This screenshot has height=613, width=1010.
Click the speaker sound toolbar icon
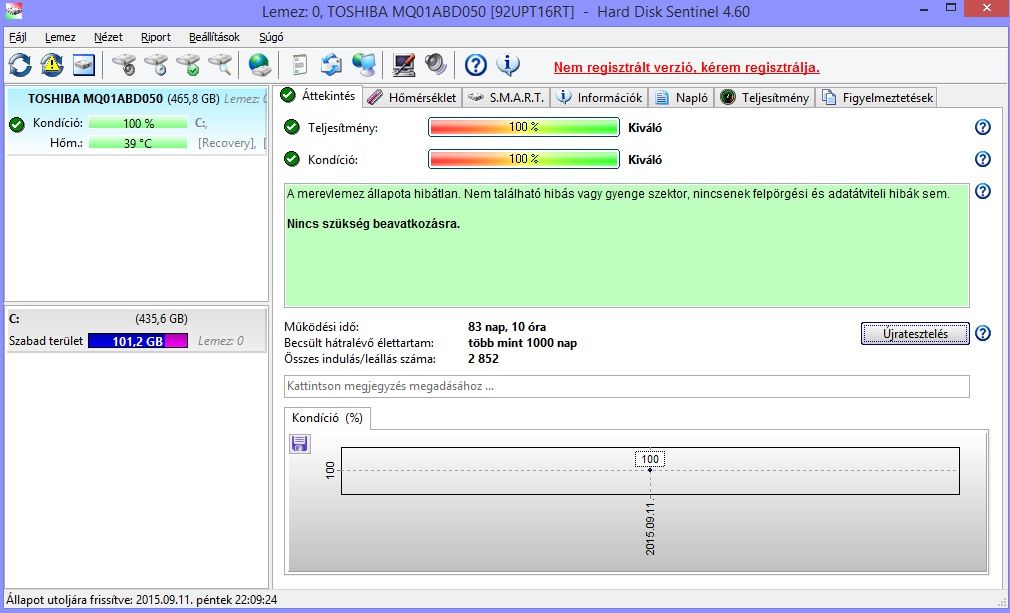[435, 65]
